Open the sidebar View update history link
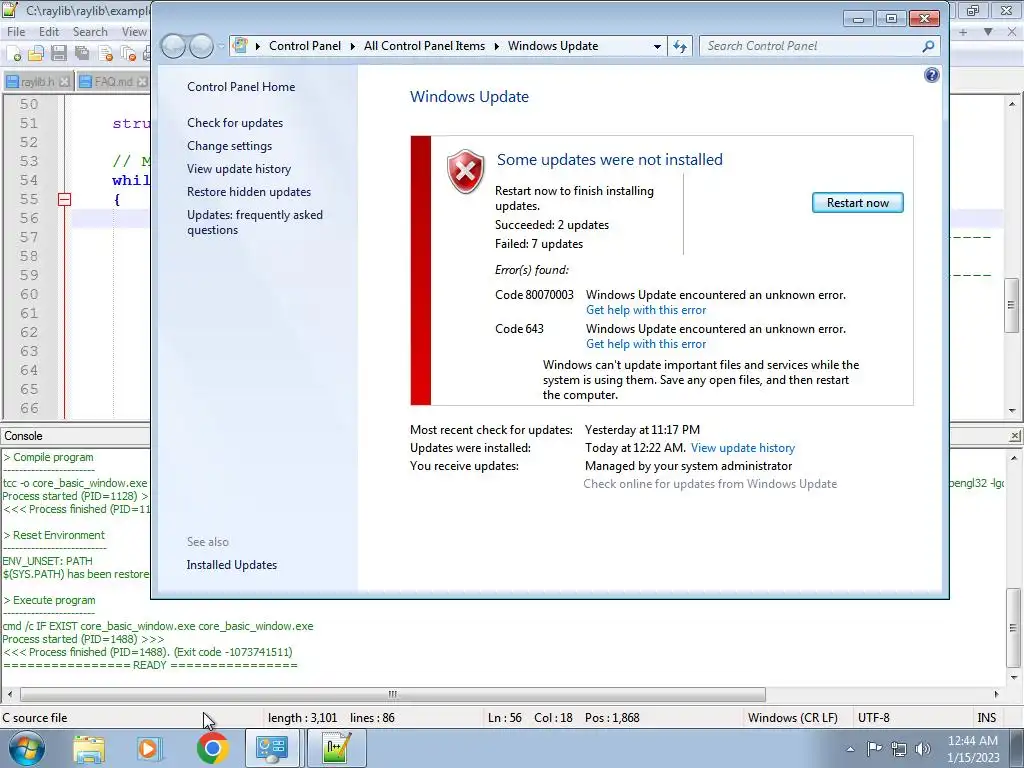 [x=239, y=168]
